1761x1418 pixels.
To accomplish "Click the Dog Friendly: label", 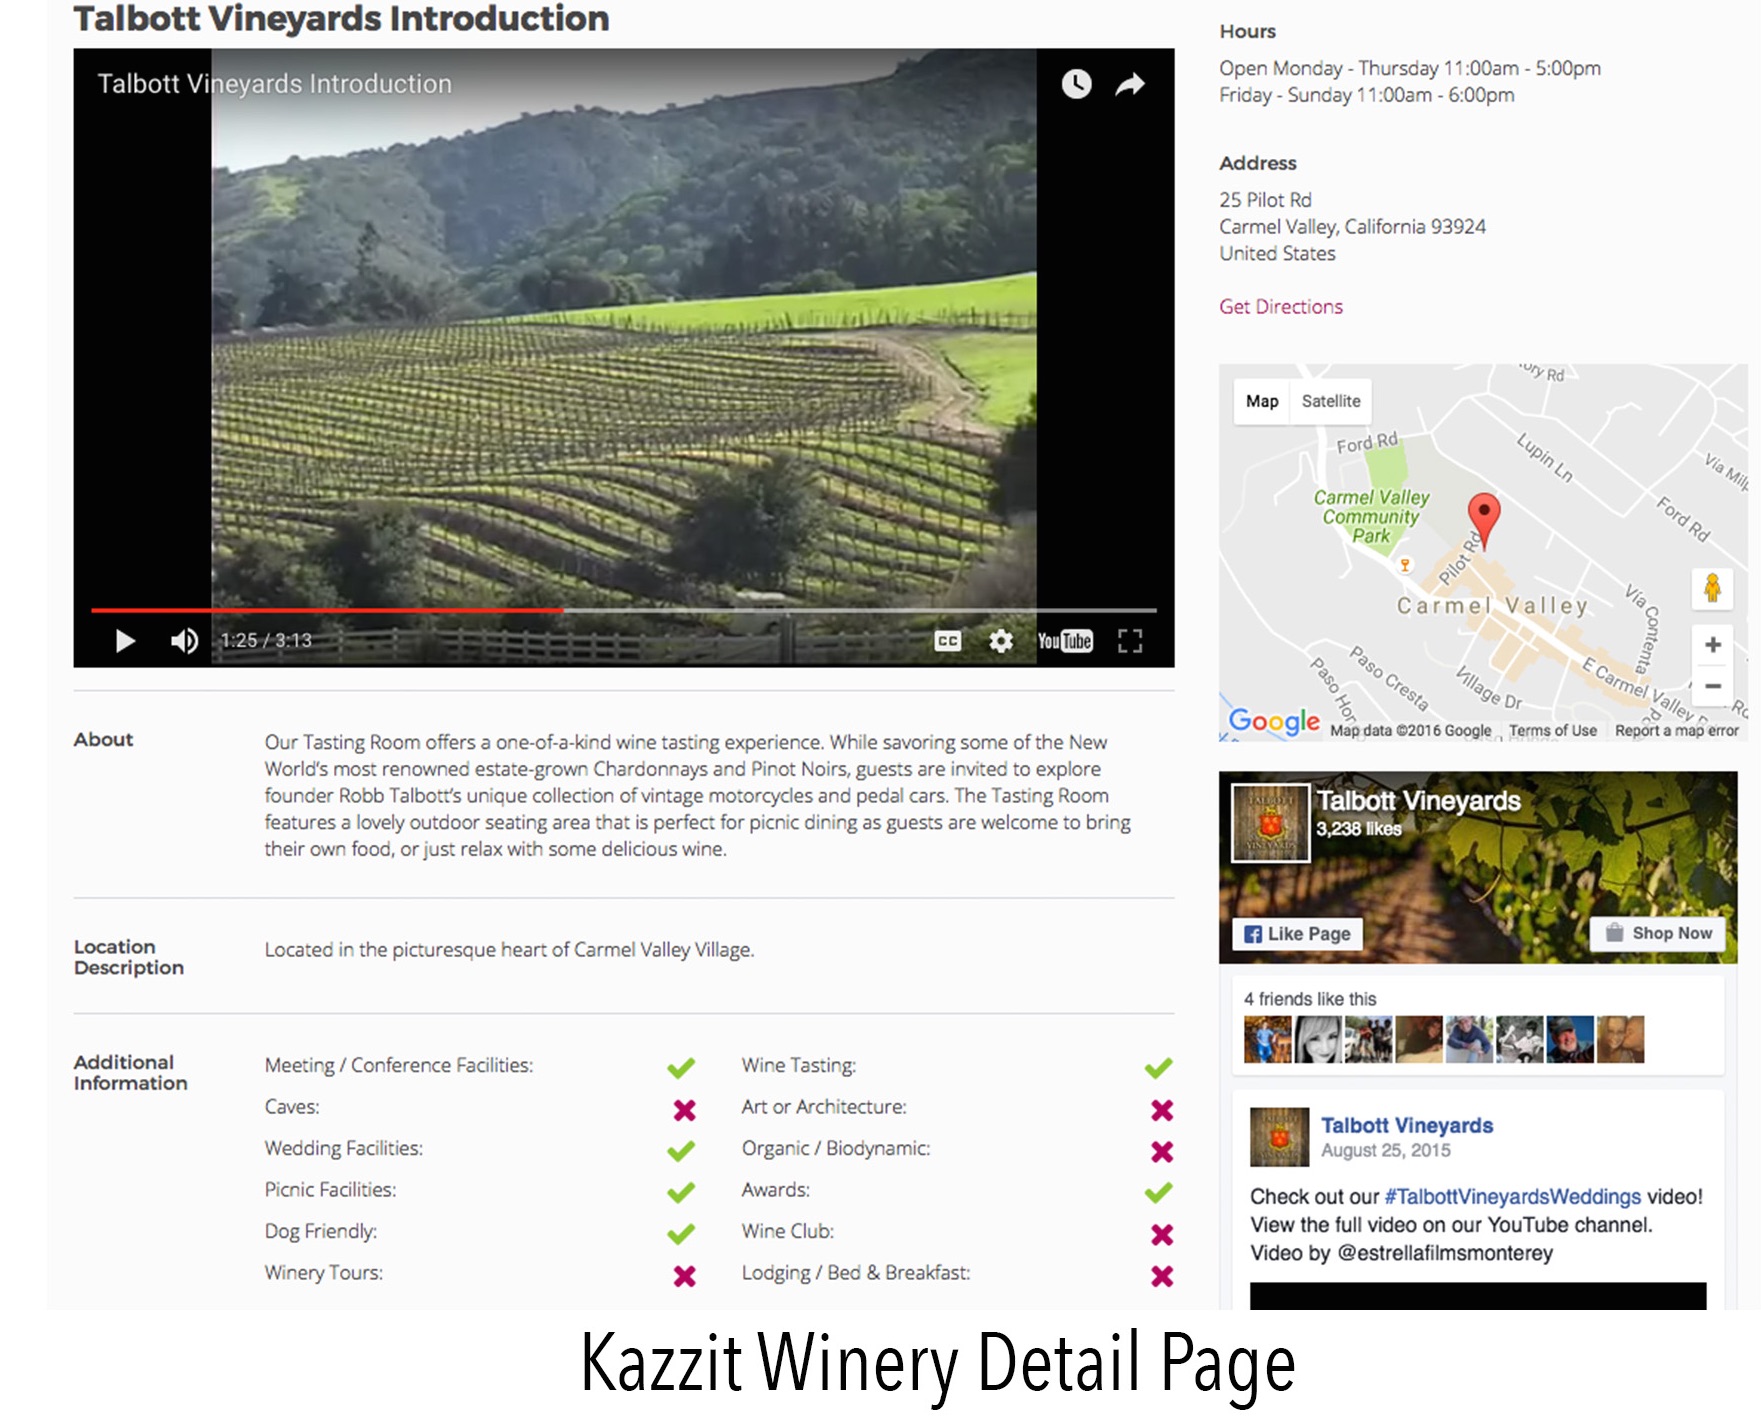I will tap(320, 1232).
